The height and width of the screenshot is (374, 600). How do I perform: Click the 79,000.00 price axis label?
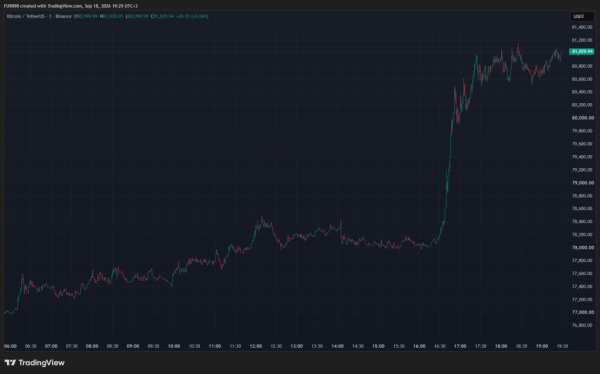point(583,183)
